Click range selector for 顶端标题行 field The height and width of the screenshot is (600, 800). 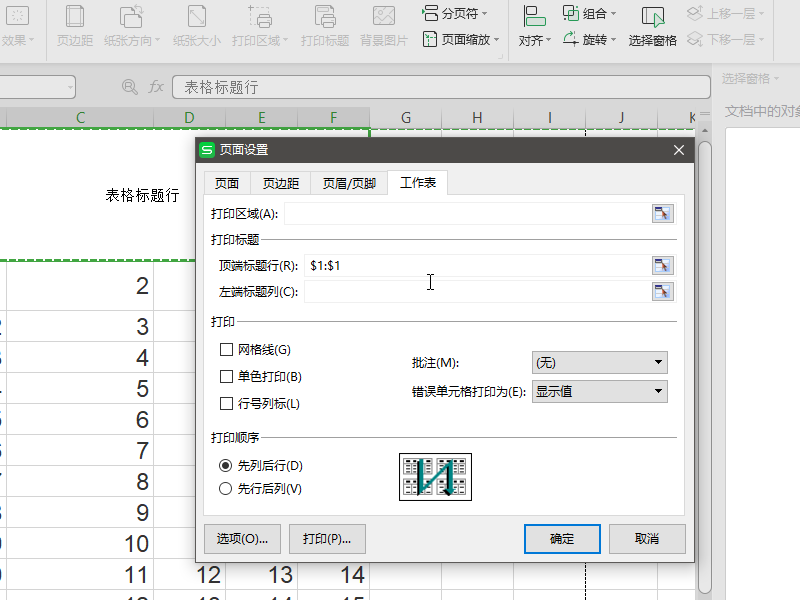click(662, 265)
